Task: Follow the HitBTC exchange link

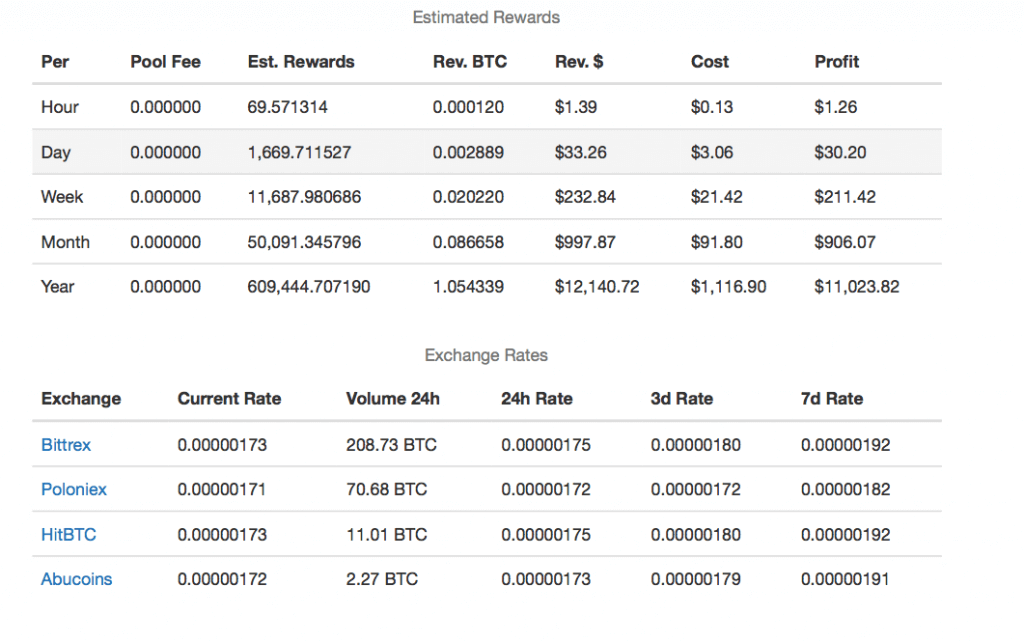Action: click(x=69, y=535)
